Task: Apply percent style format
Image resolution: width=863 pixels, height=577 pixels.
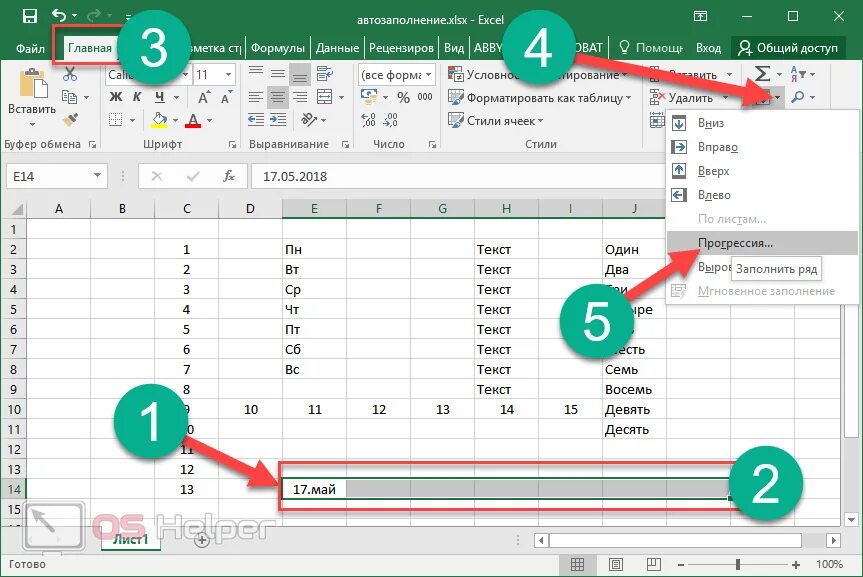Action: point(403,97)
